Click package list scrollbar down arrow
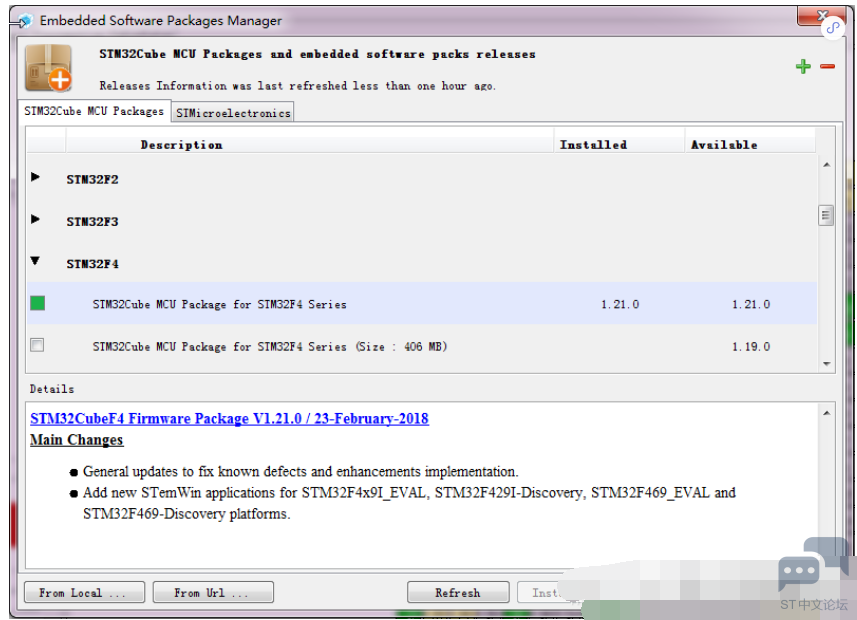The width and height of the screenshot is (857, 620). (826, 364)
